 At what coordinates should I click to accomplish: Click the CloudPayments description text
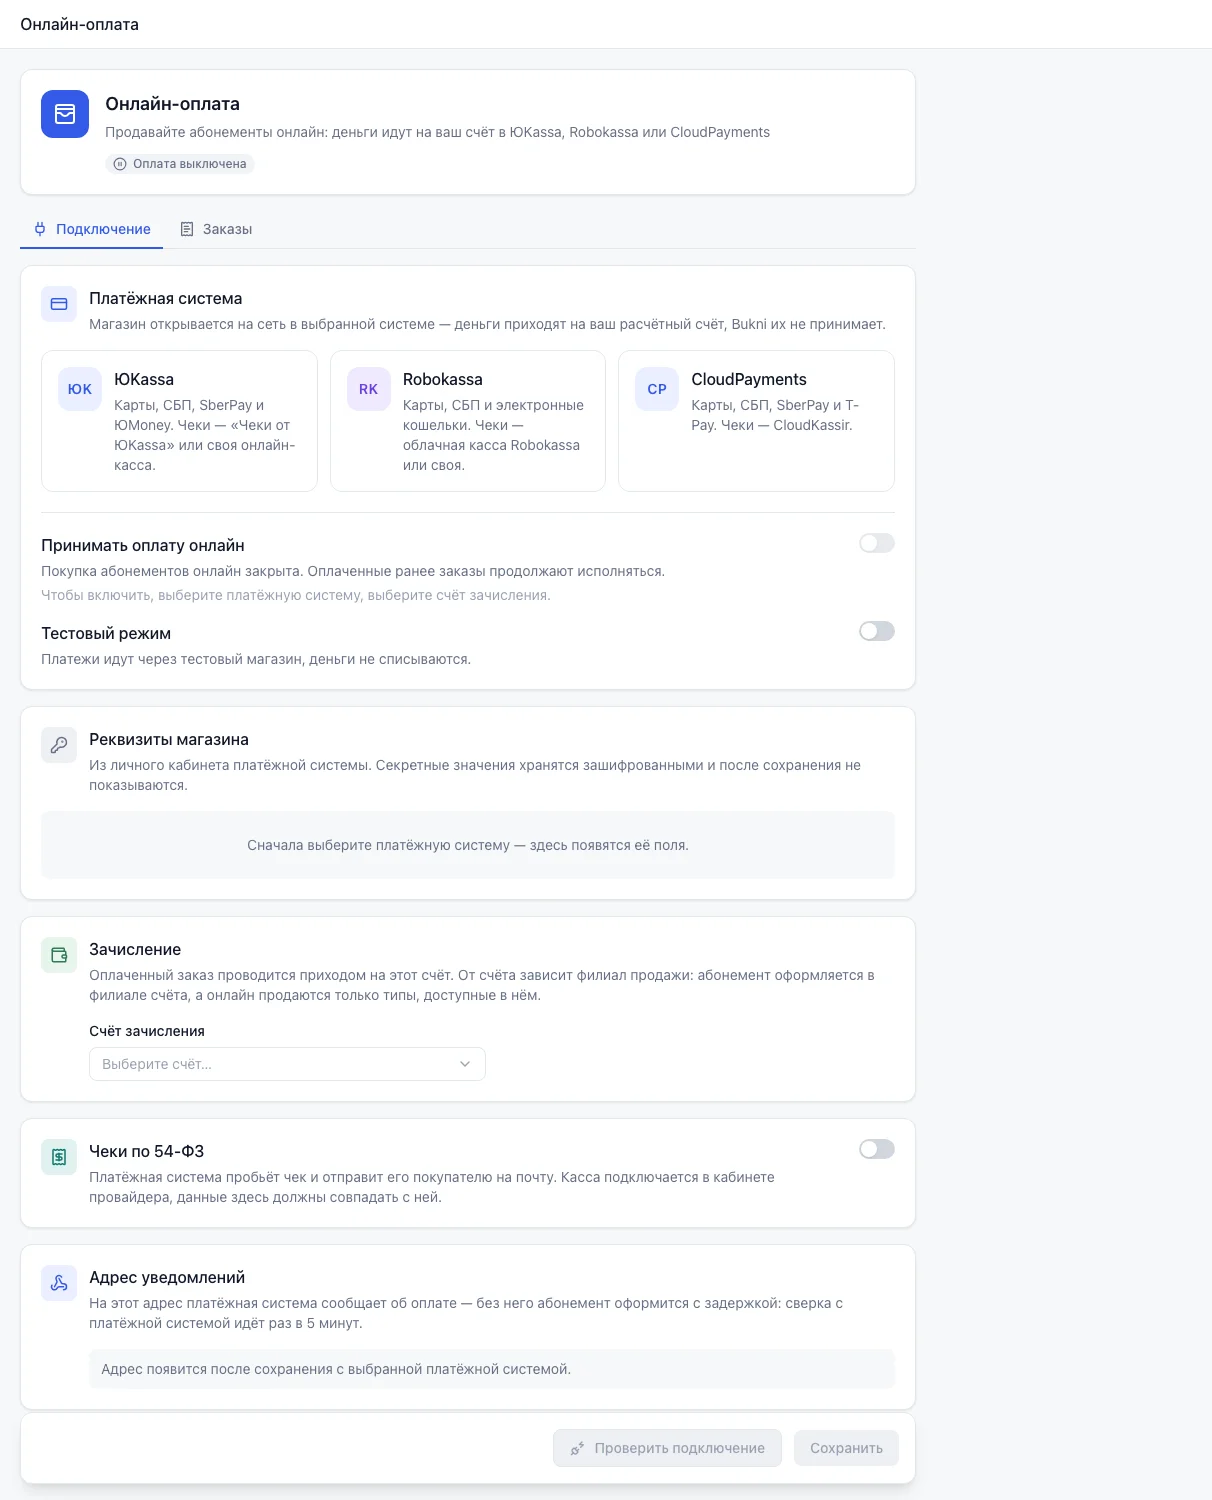coord(775,415)
